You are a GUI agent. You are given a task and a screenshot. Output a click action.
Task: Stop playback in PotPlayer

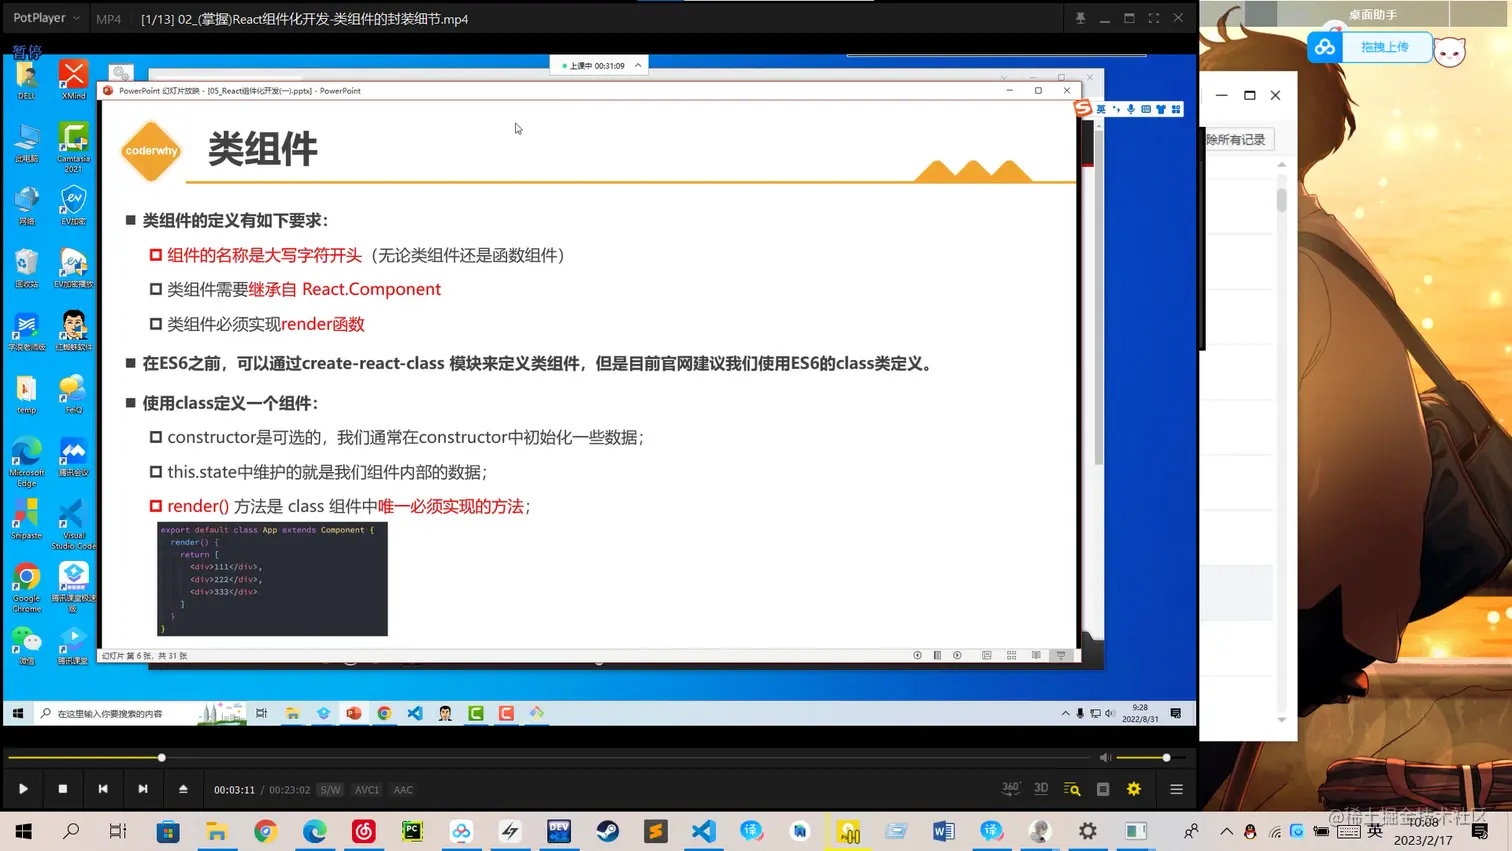point(63,789)
